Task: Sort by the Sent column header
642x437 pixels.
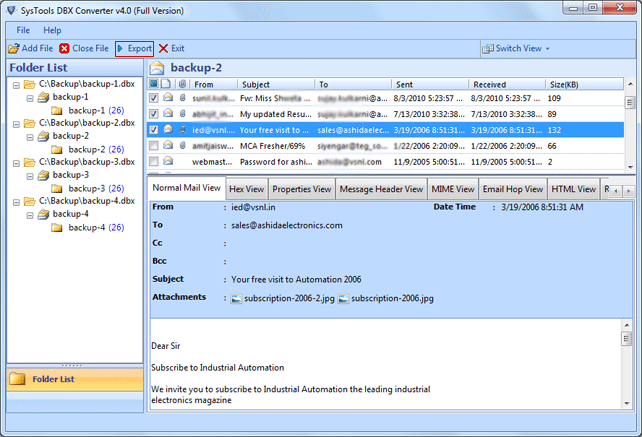Action: pos(430,84)
